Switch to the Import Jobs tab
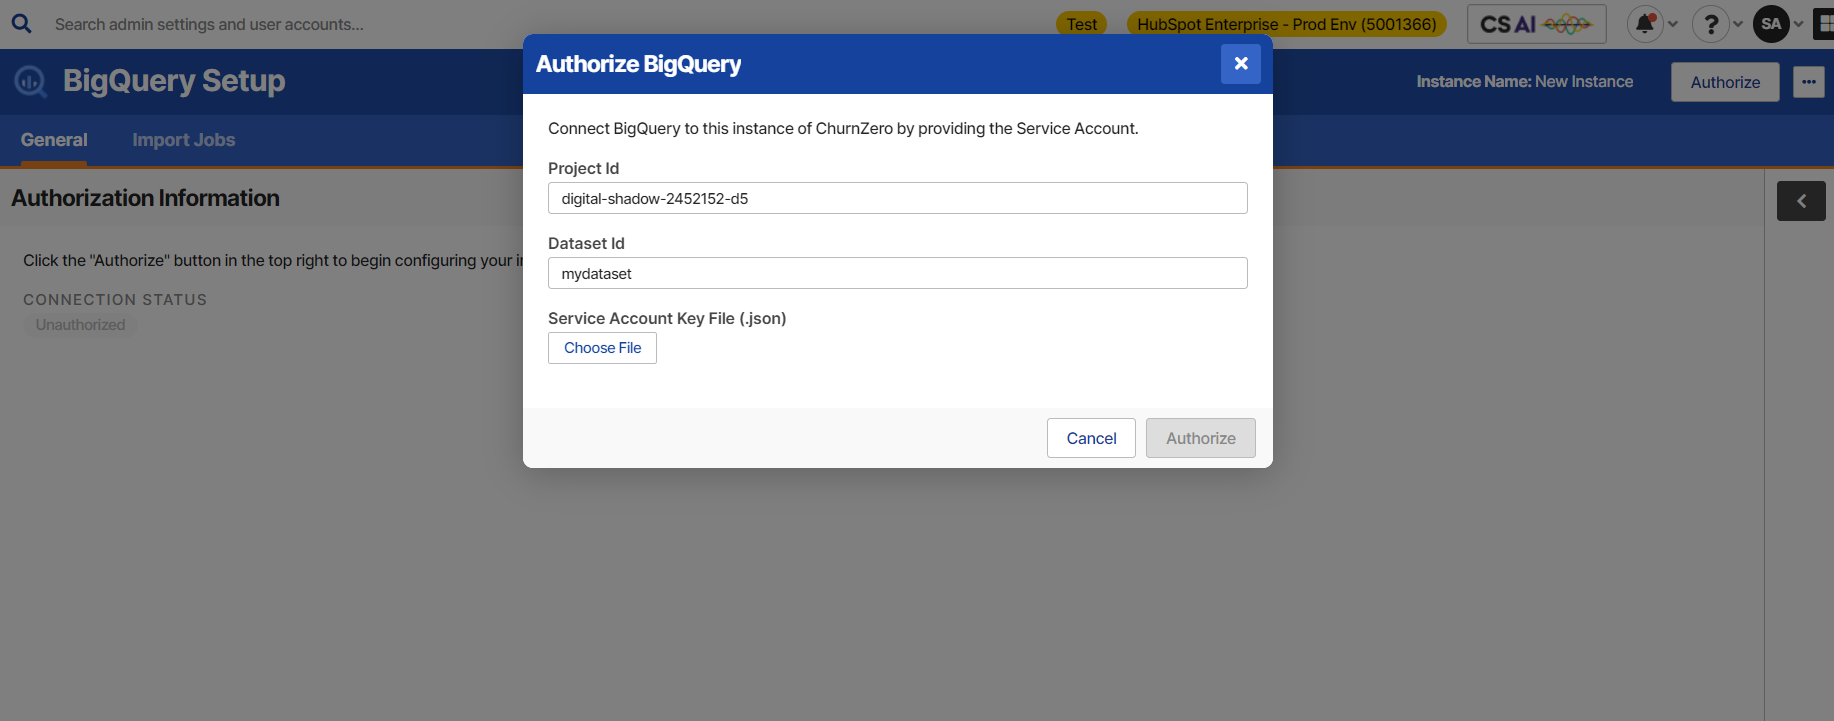This screenshot has height=721, width=1834. pos(184,140)
